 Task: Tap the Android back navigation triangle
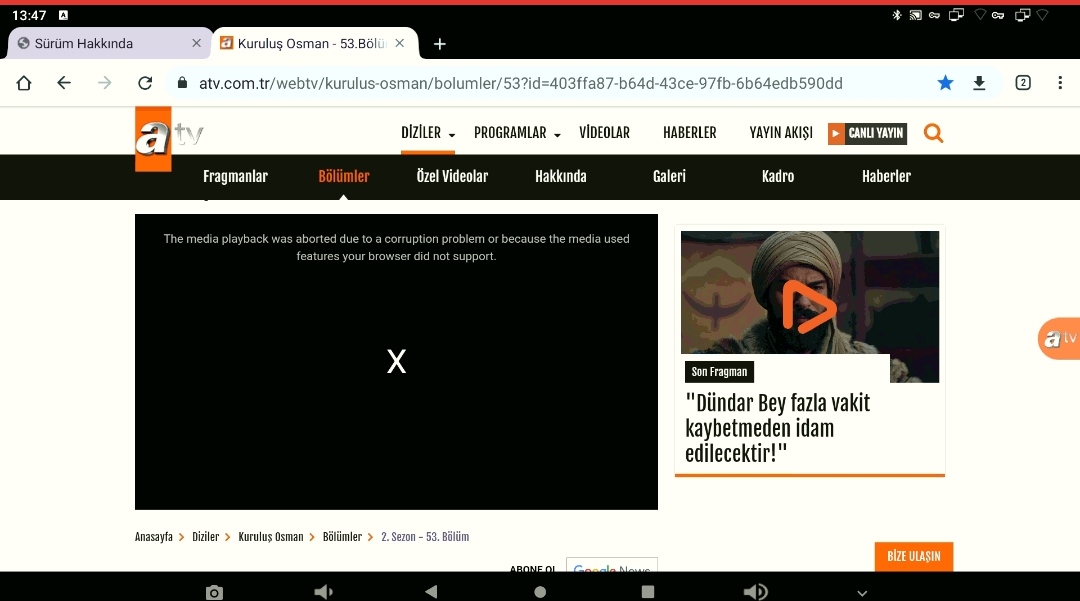(x=431, y=591)
